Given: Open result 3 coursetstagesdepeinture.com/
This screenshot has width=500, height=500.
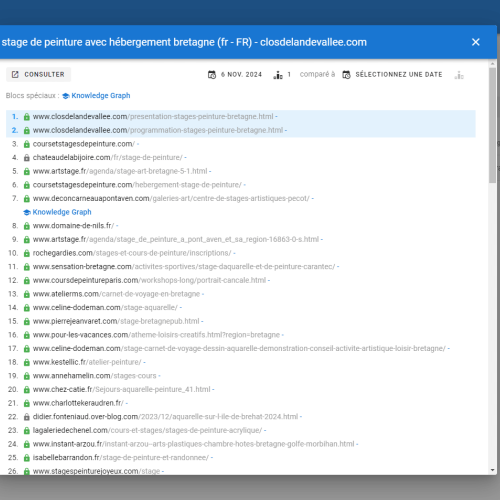Looking at the screenshot, I should [x=84, y=144].
